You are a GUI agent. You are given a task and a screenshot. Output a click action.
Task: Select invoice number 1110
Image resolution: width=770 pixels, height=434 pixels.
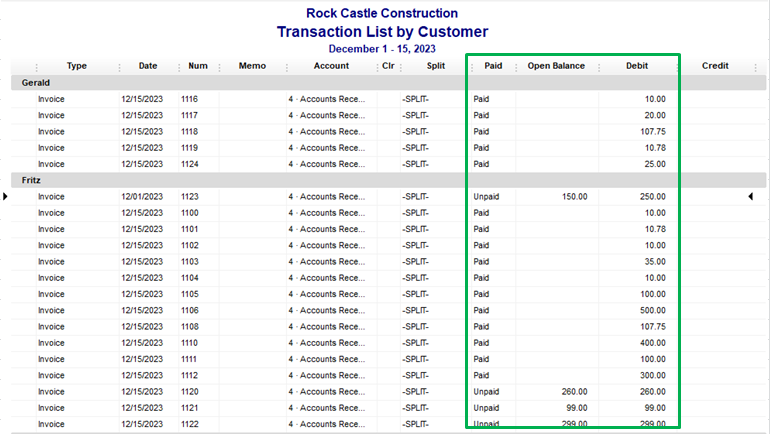[x=189, y=343]
